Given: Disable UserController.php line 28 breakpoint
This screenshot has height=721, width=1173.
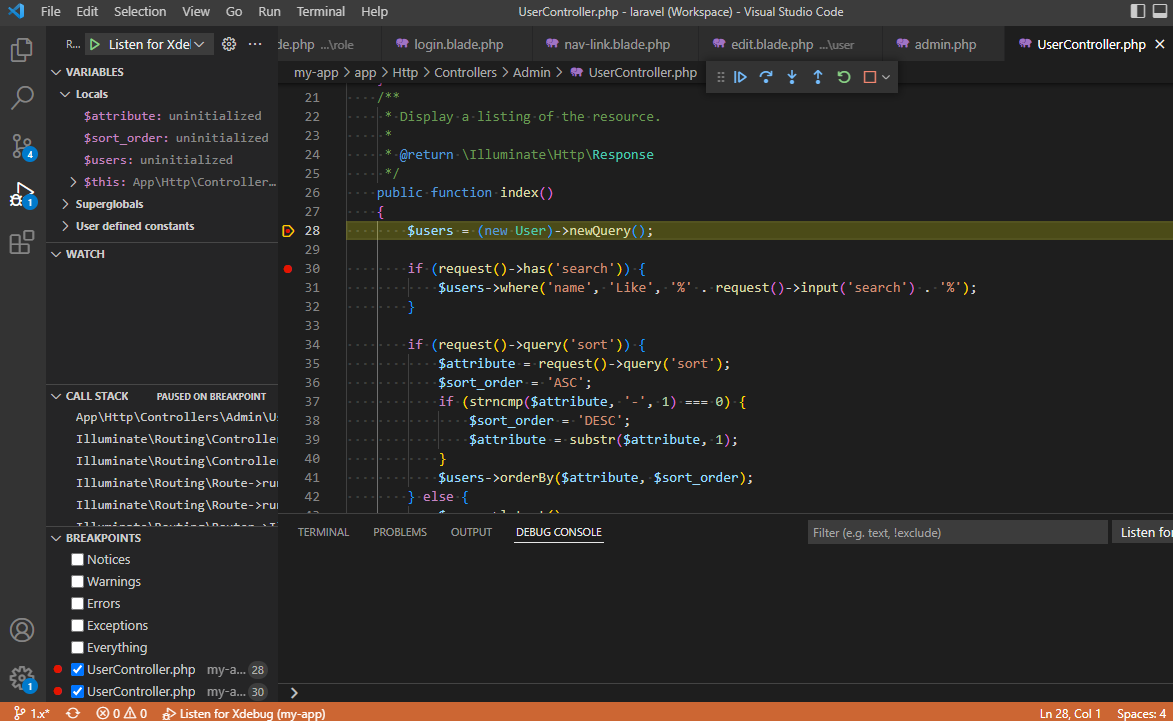Looking at the screenshot, I should pos(77,669).
